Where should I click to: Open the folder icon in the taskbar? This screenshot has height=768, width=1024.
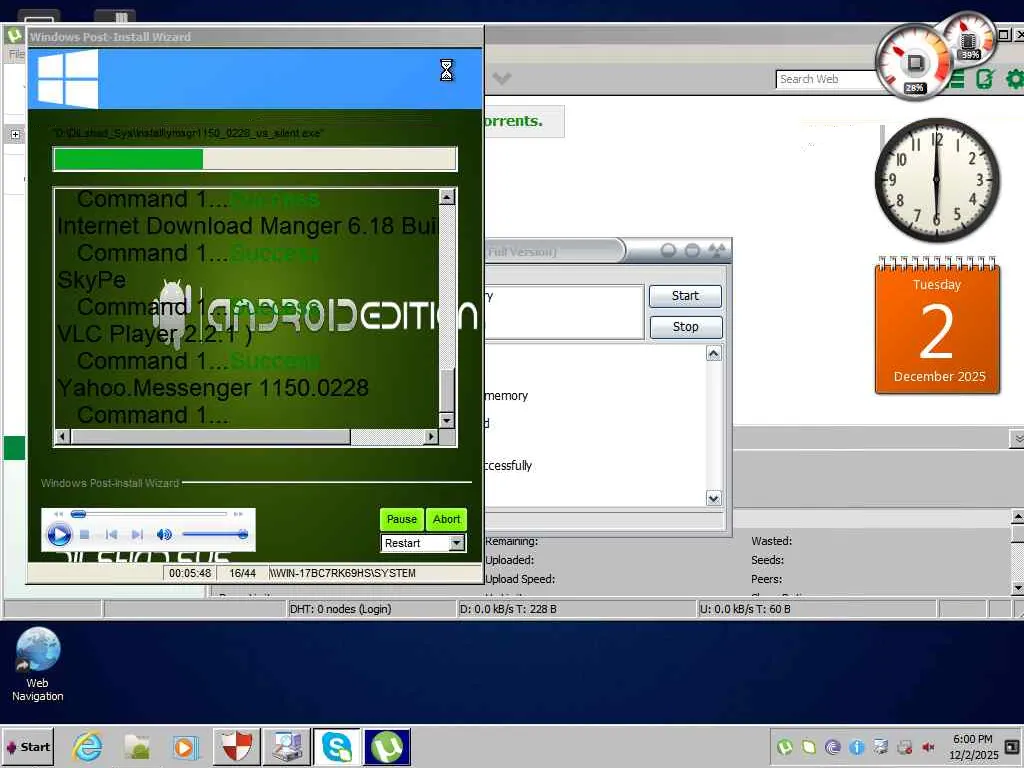point(137,746)
